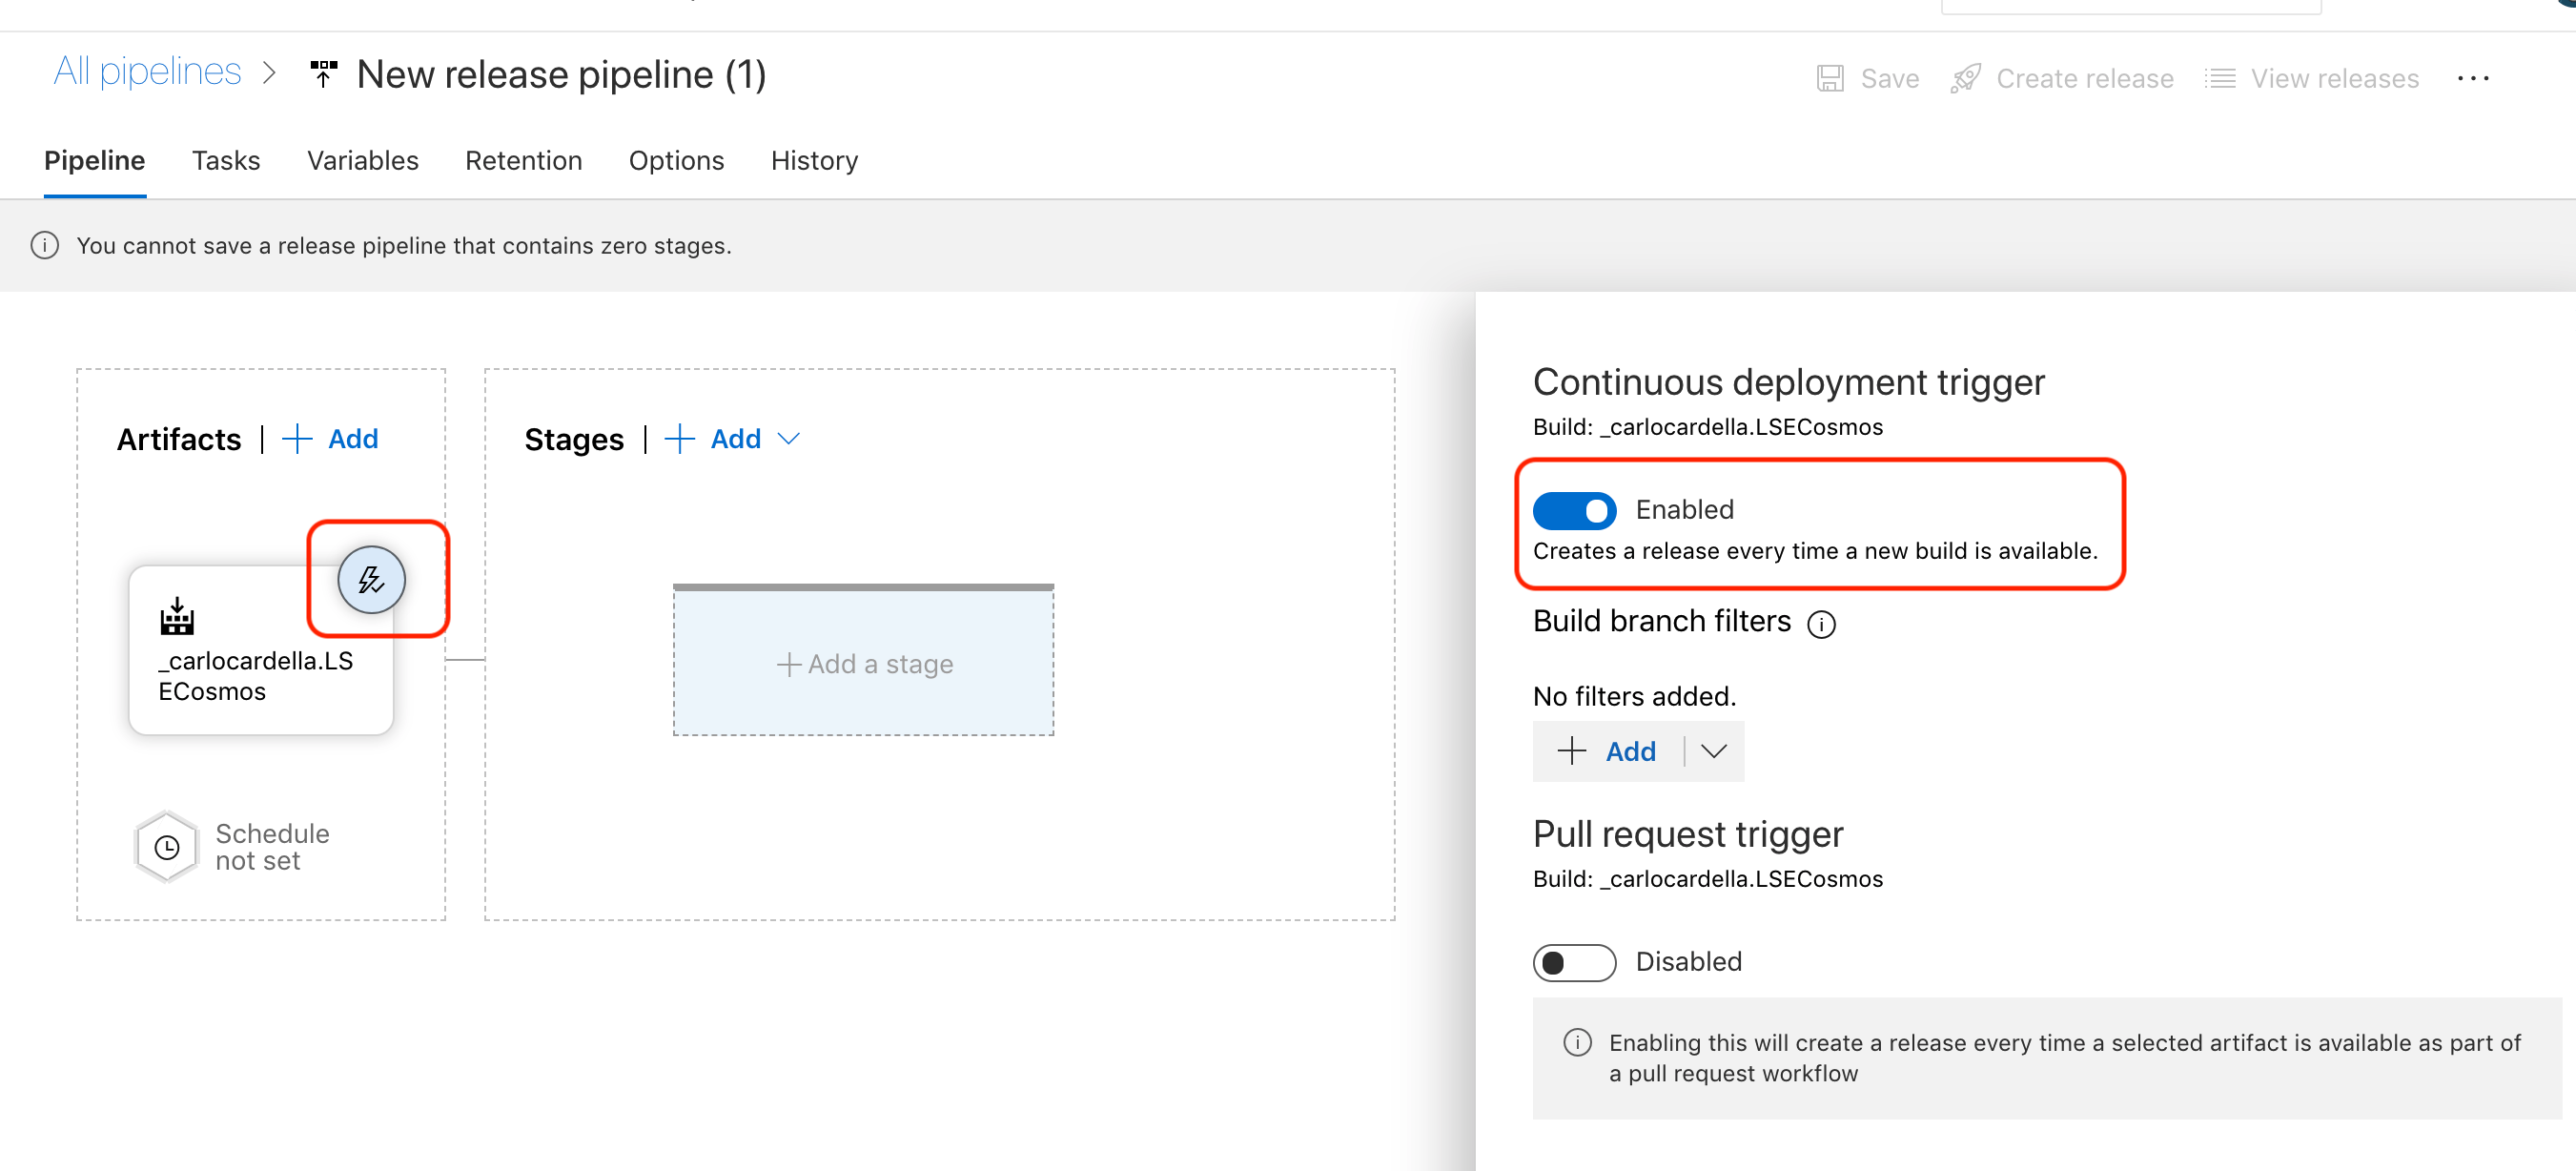This screenshot has width=2576, height=1171.
Task: Click the release pipeline icon beside title
Action: 323,75
